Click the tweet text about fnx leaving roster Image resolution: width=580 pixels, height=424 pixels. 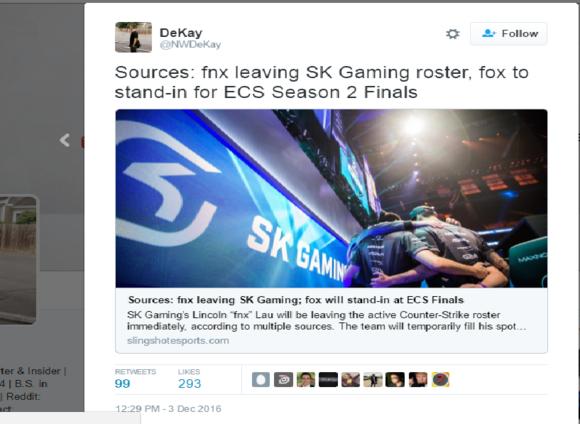pos(321,82)
